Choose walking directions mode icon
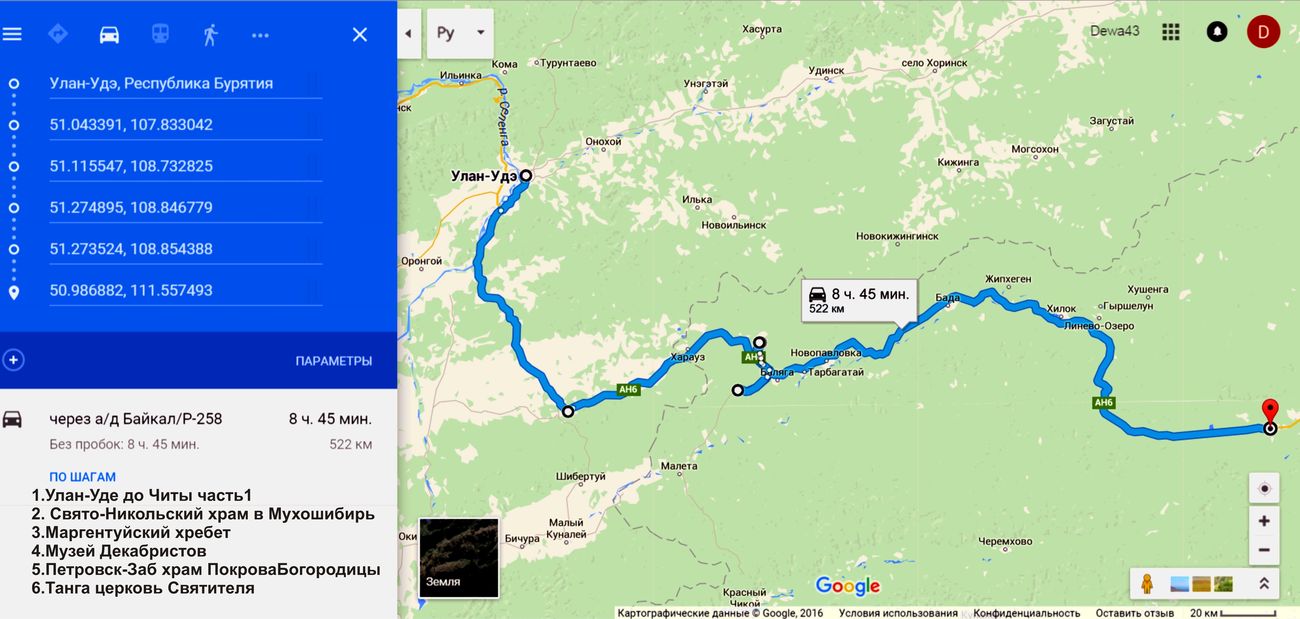Image resolution: width=1300 pixels, height=619 pixels. (x=210, y=34)
